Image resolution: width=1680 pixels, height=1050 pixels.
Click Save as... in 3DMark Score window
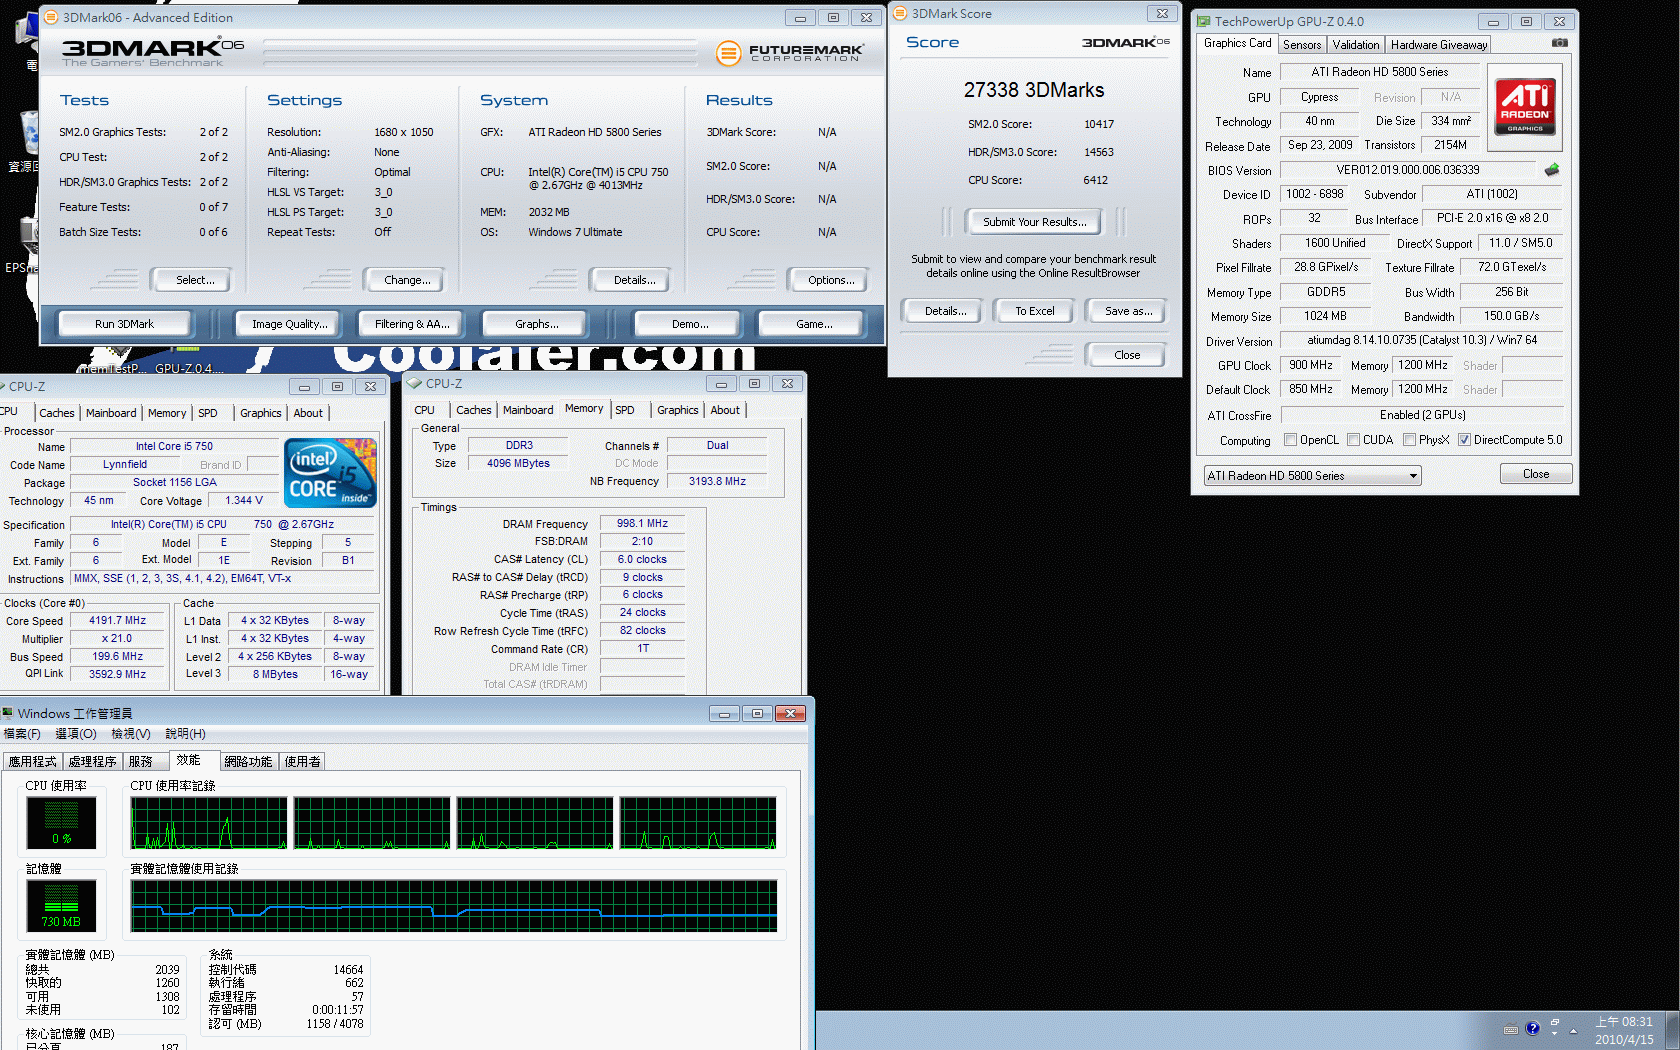[x=1128, y=311]
